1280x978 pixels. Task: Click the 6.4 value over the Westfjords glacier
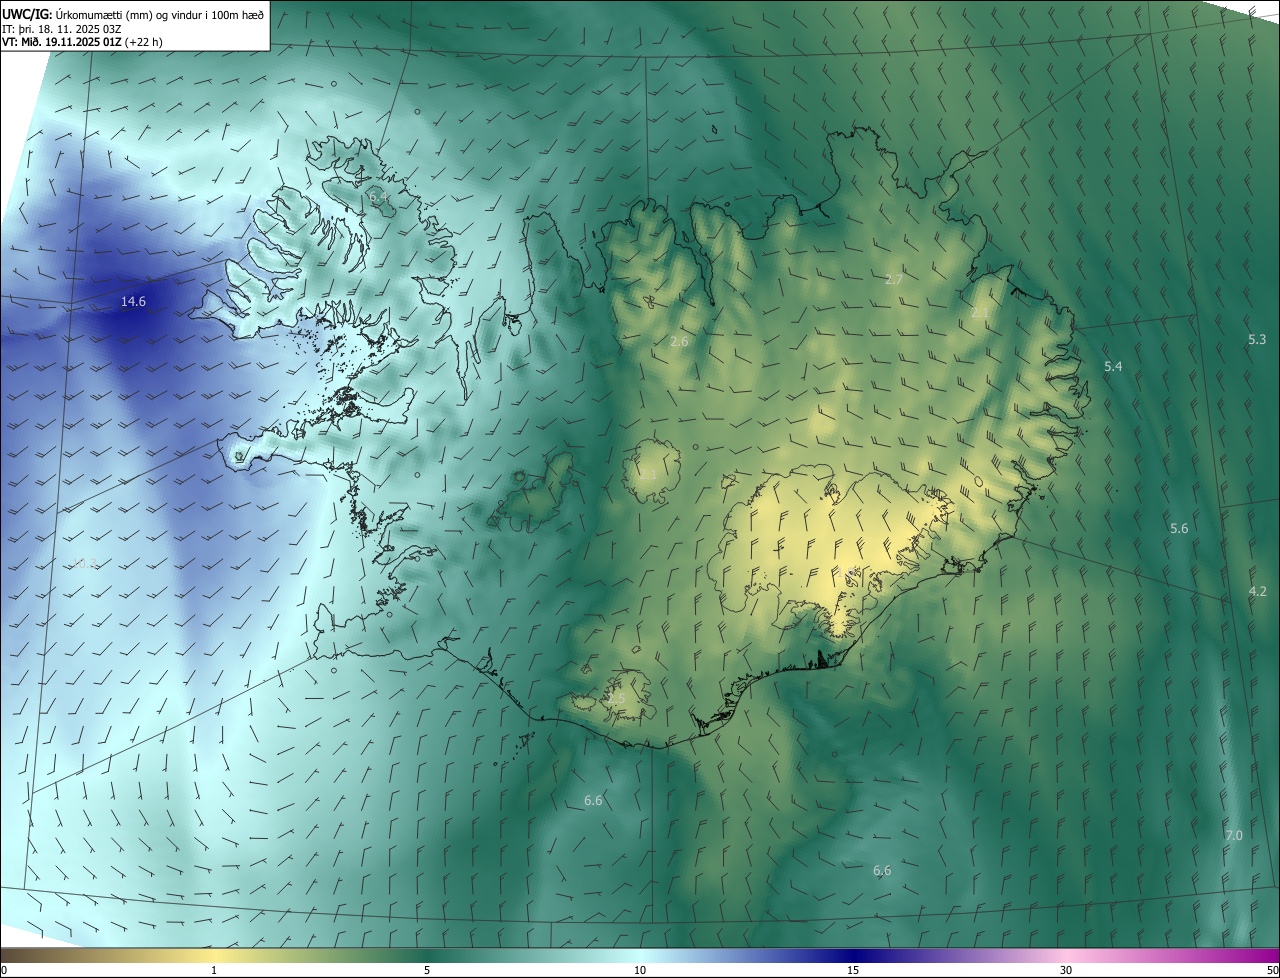(378, 197)
